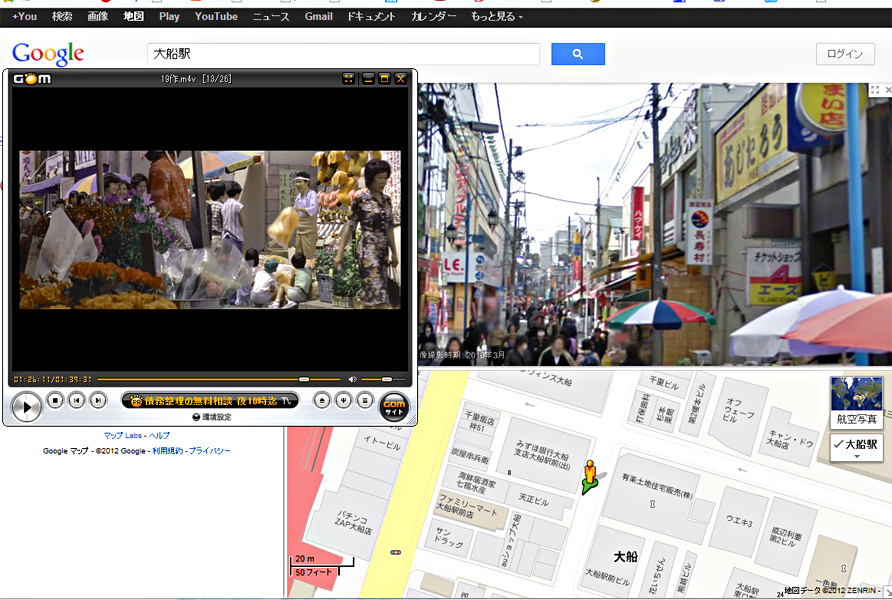Stop playback in GOM Player

[55, 400]
